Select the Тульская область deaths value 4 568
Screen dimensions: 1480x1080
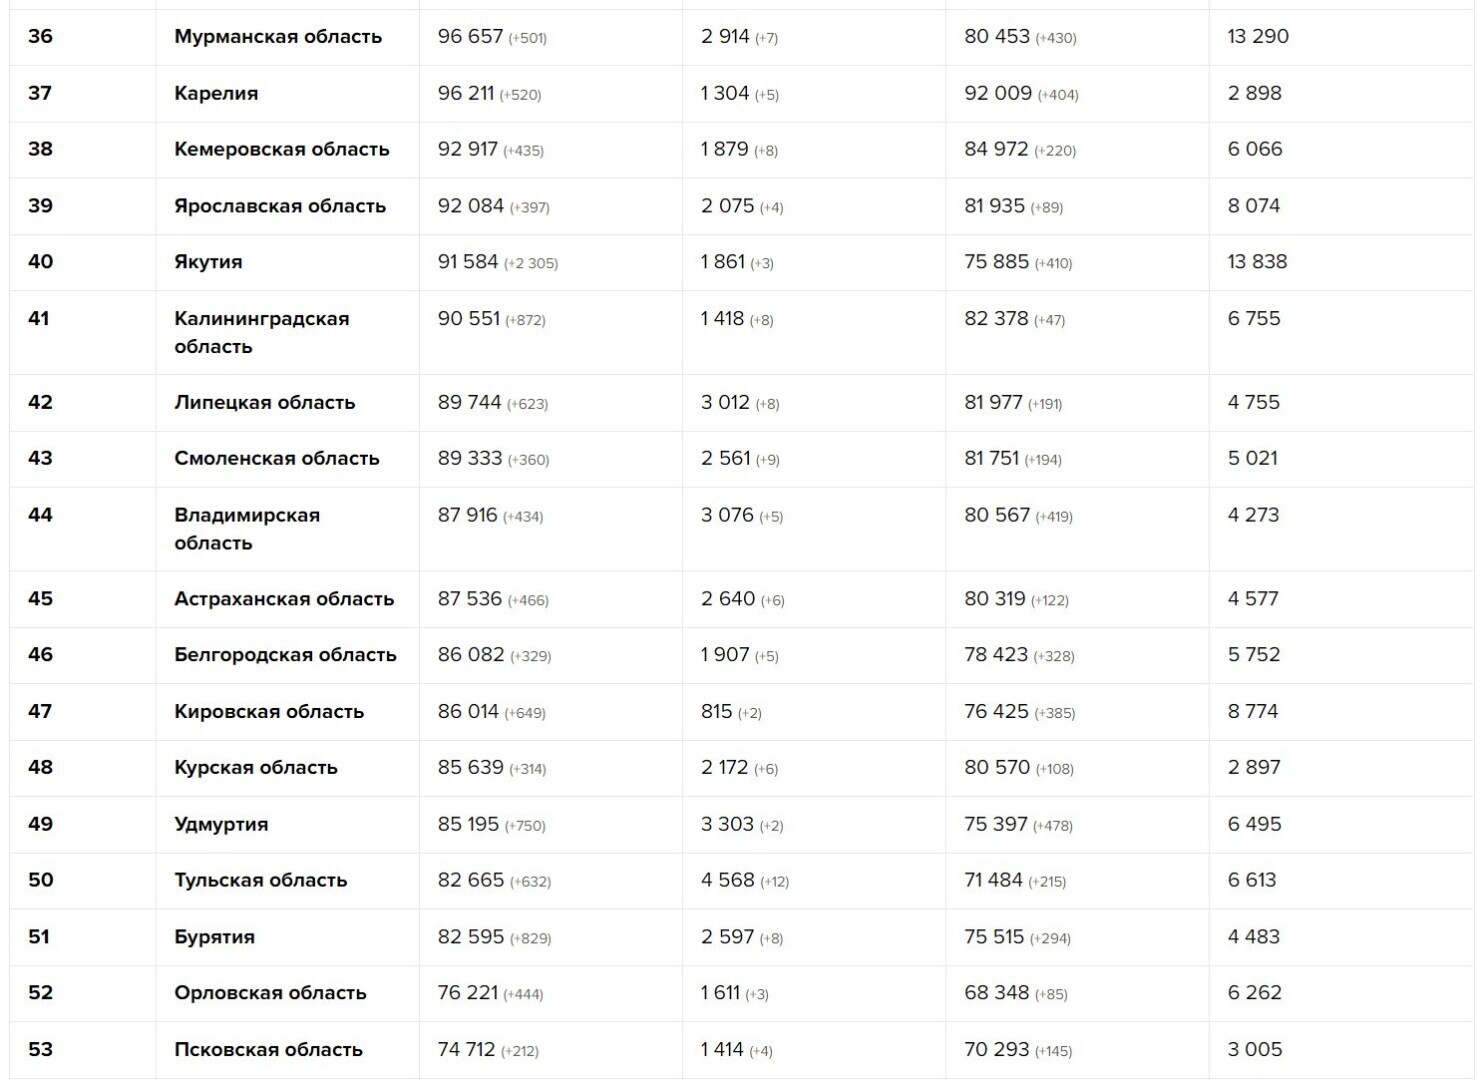click(x=728, y=880)
